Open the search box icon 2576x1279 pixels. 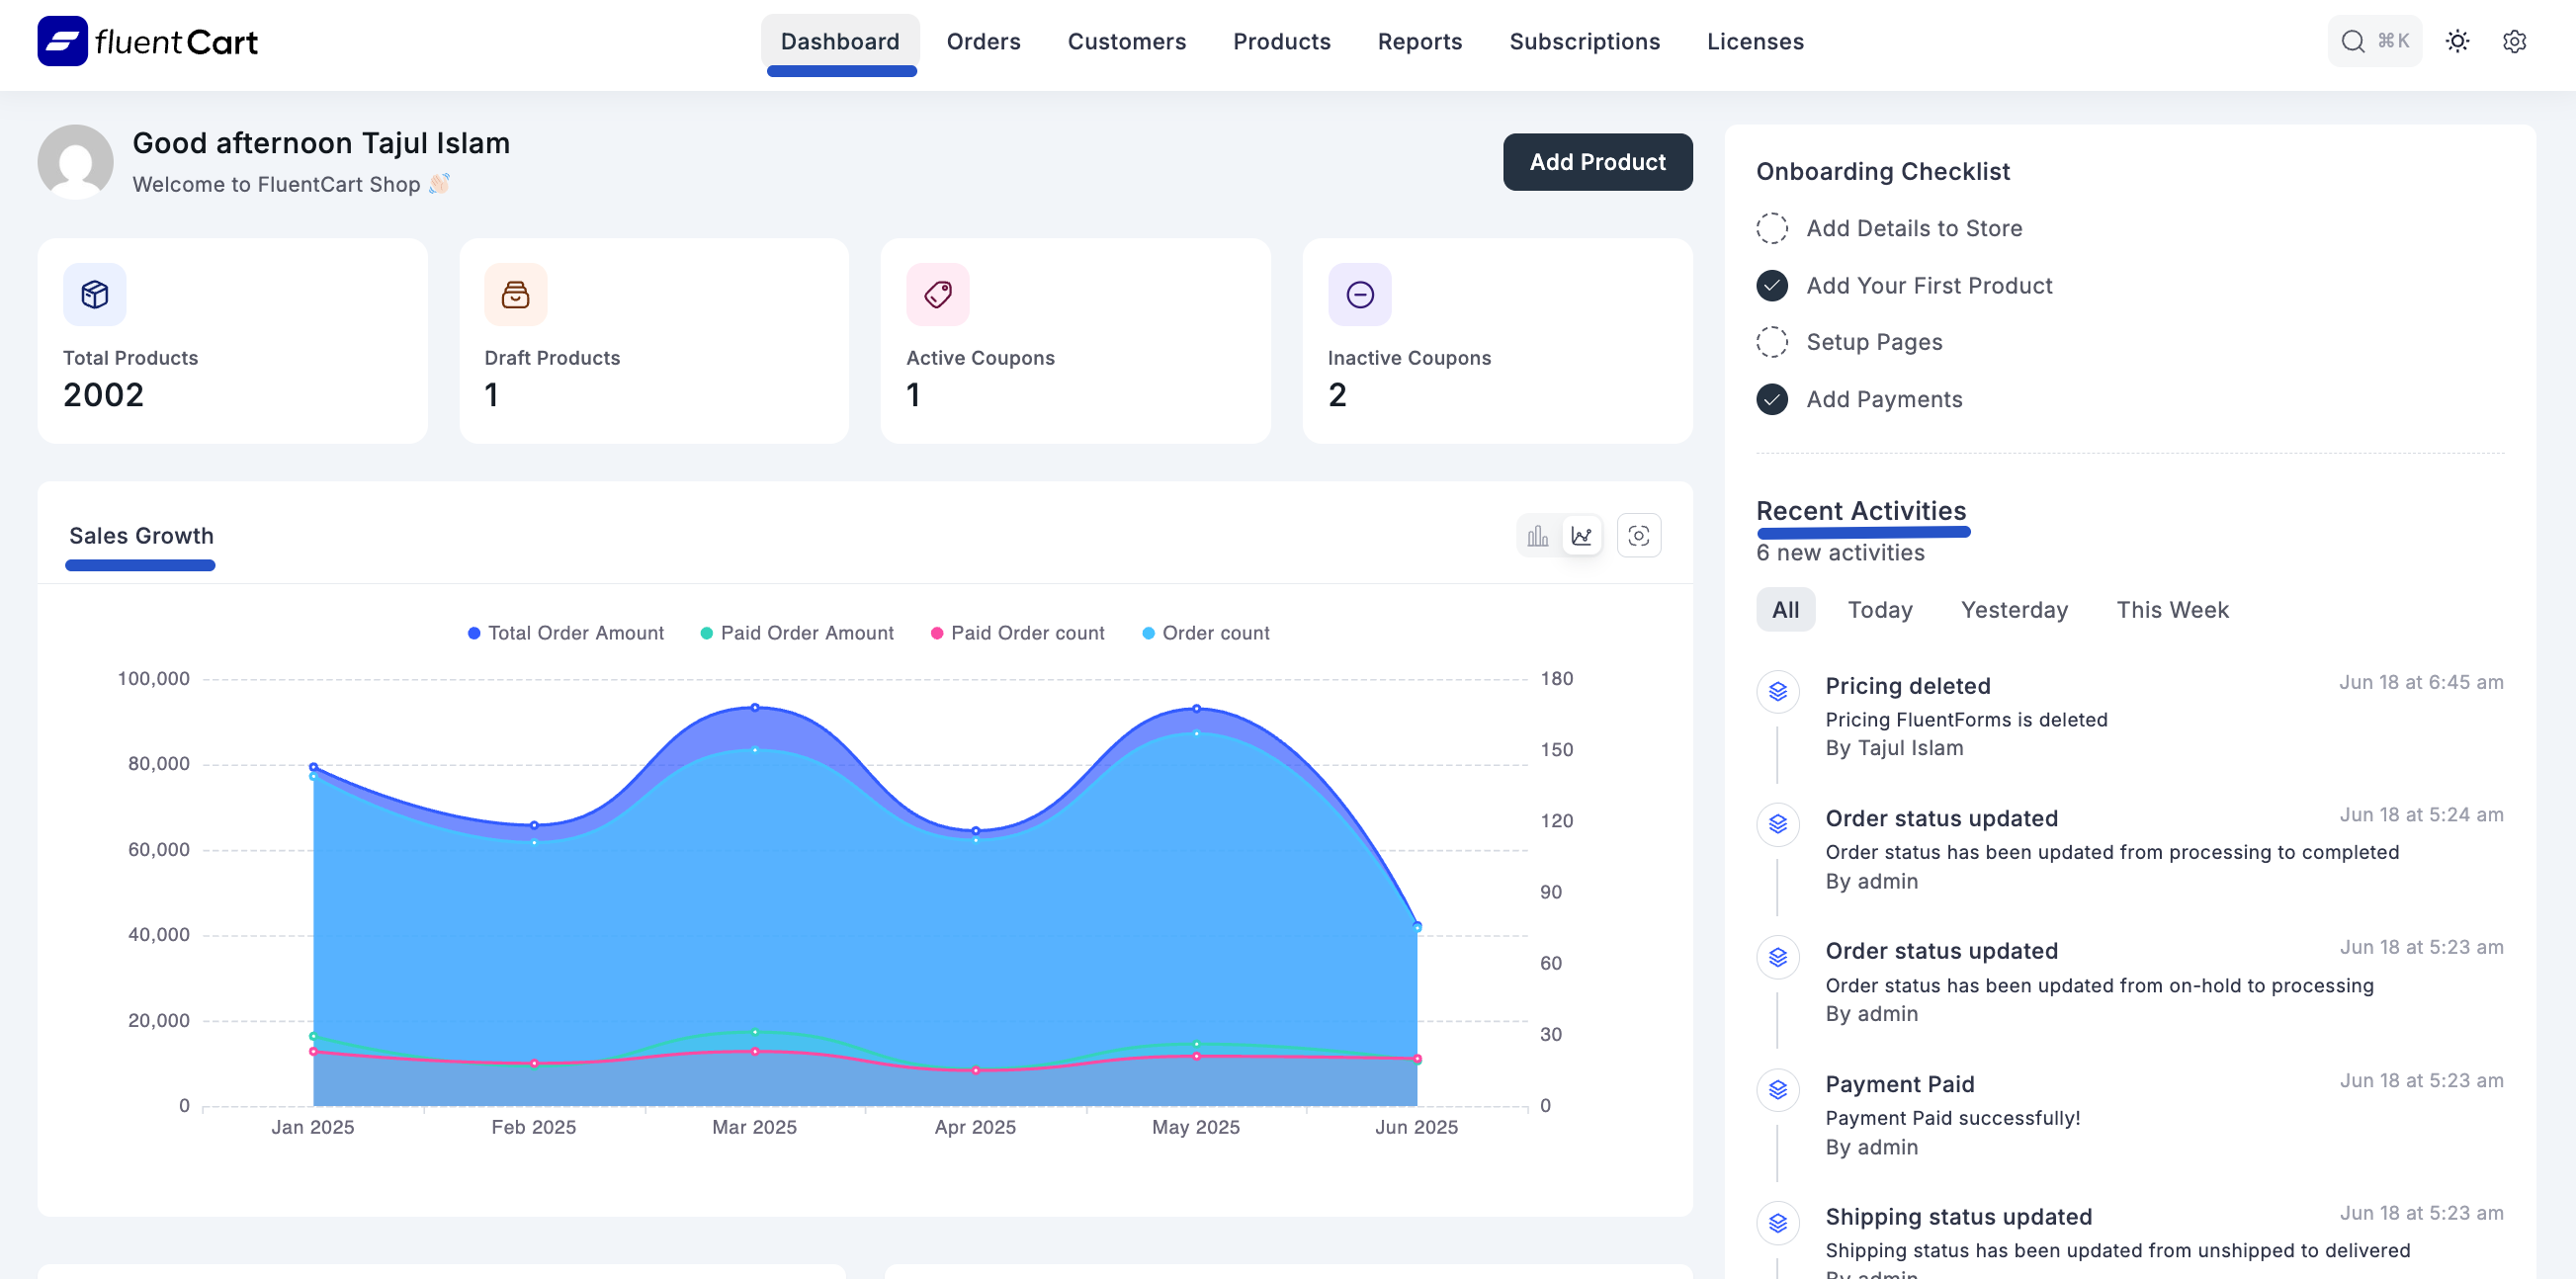(x=2352, y=41)
